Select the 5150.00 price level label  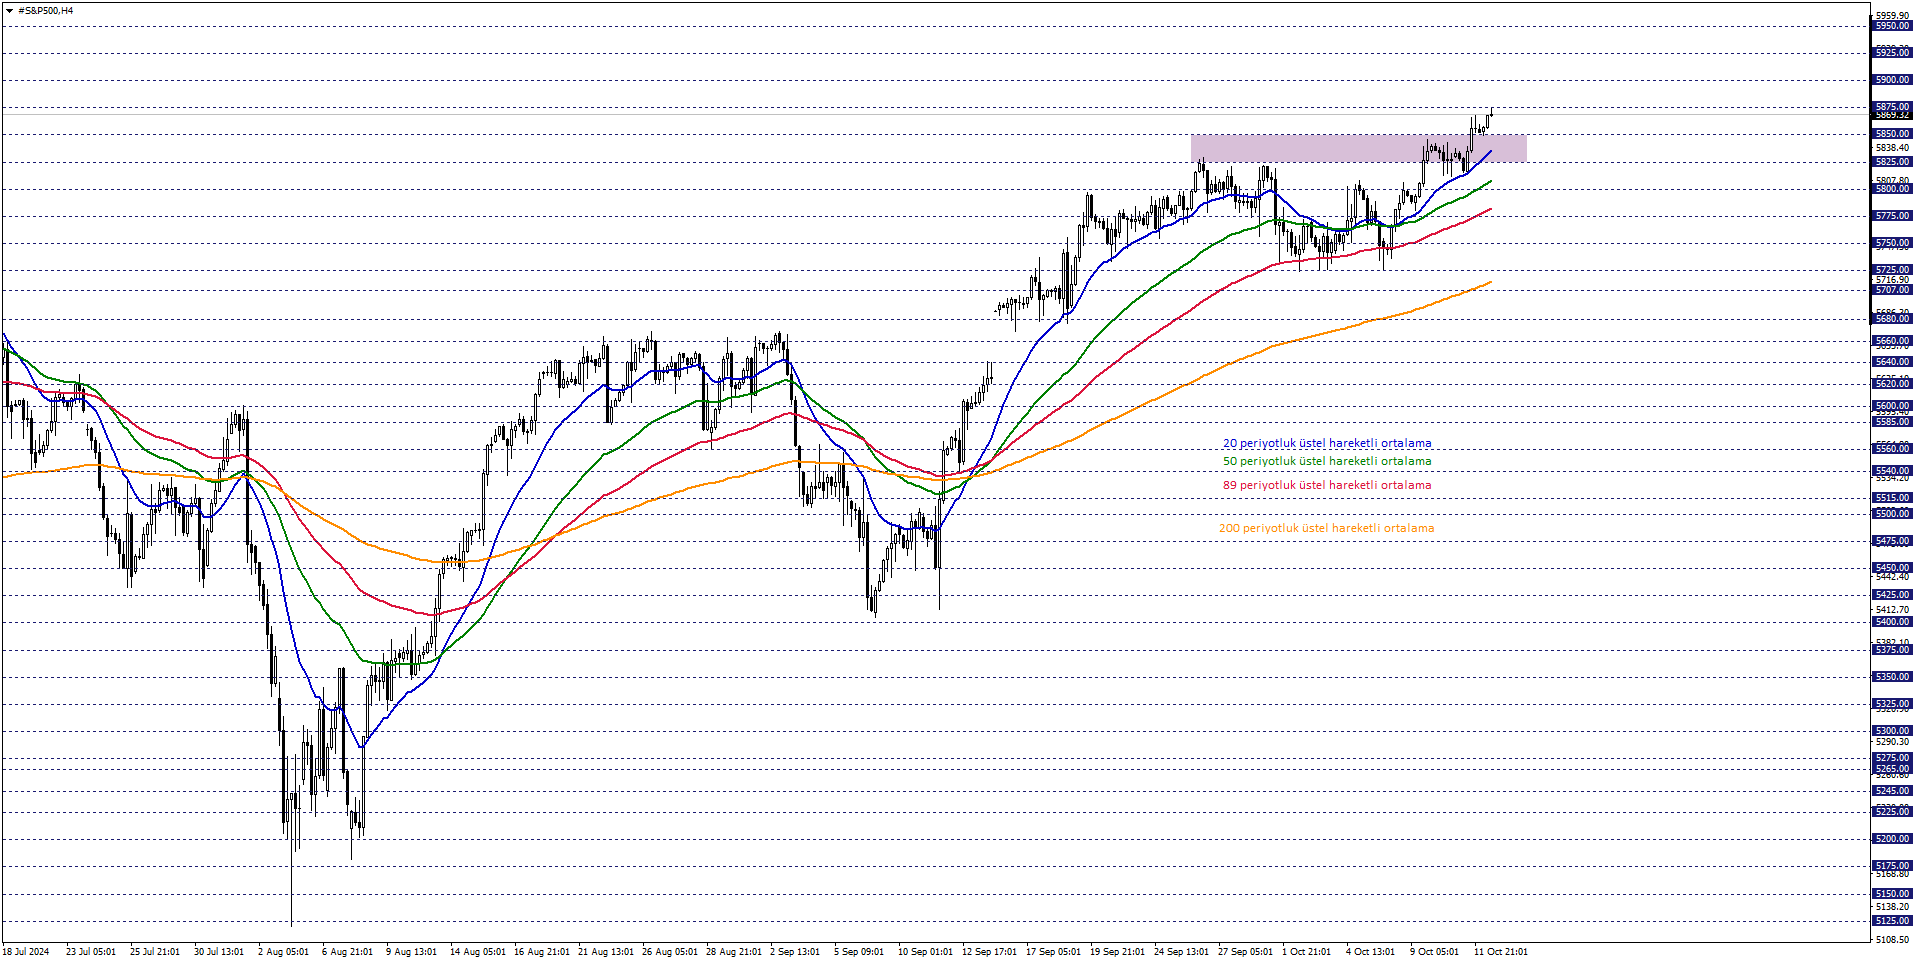point(1891,894)
